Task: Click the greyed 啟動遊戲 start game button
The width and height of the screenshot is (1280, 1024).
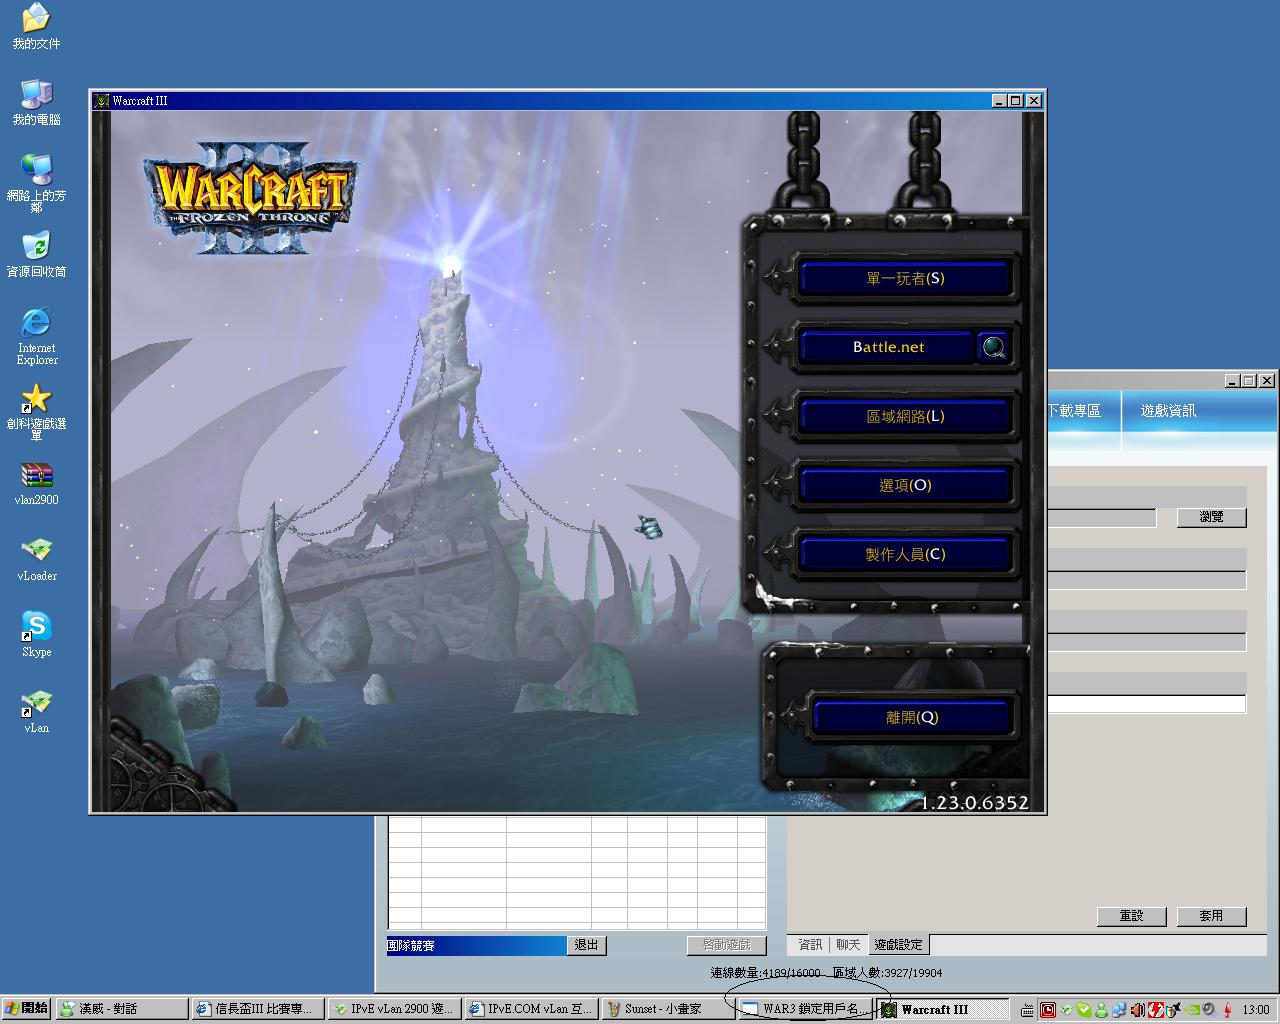Action: (726, 945)
